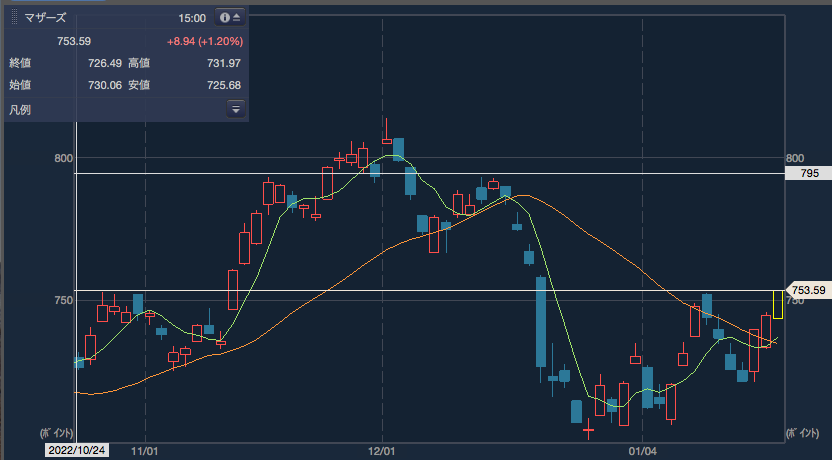Click the 753.59 price in info panel
Image resolution: width=832 pixels, height=460 pixels.
74,41
